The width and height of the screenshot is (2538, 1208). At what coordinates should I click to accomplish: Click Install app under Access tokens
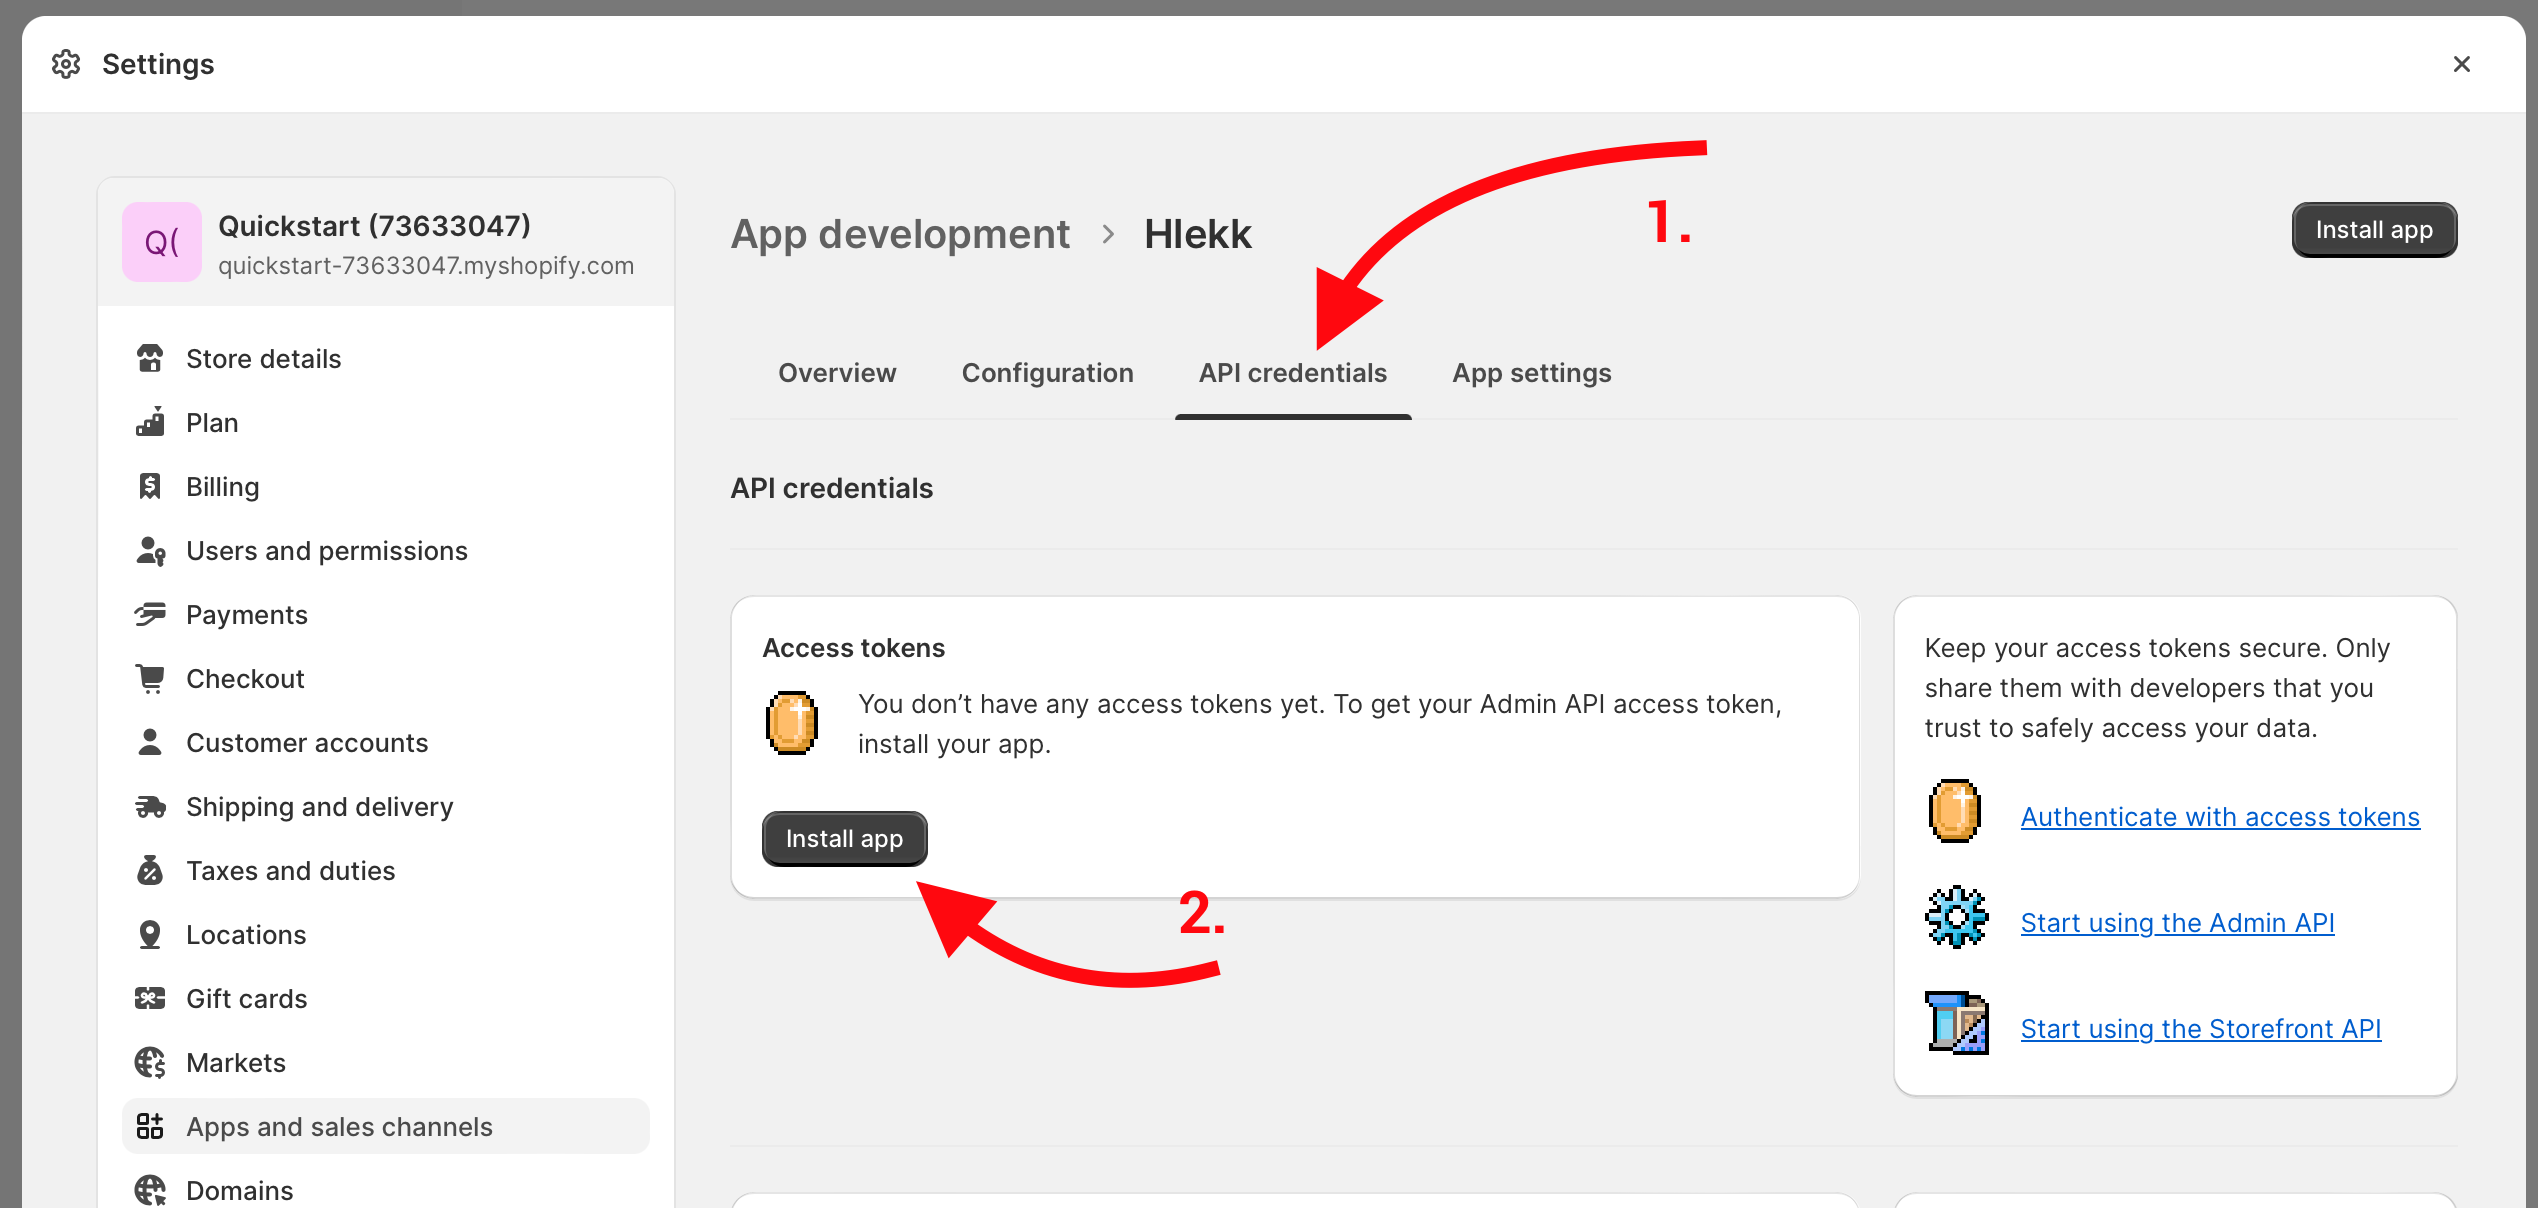point(844,839)
